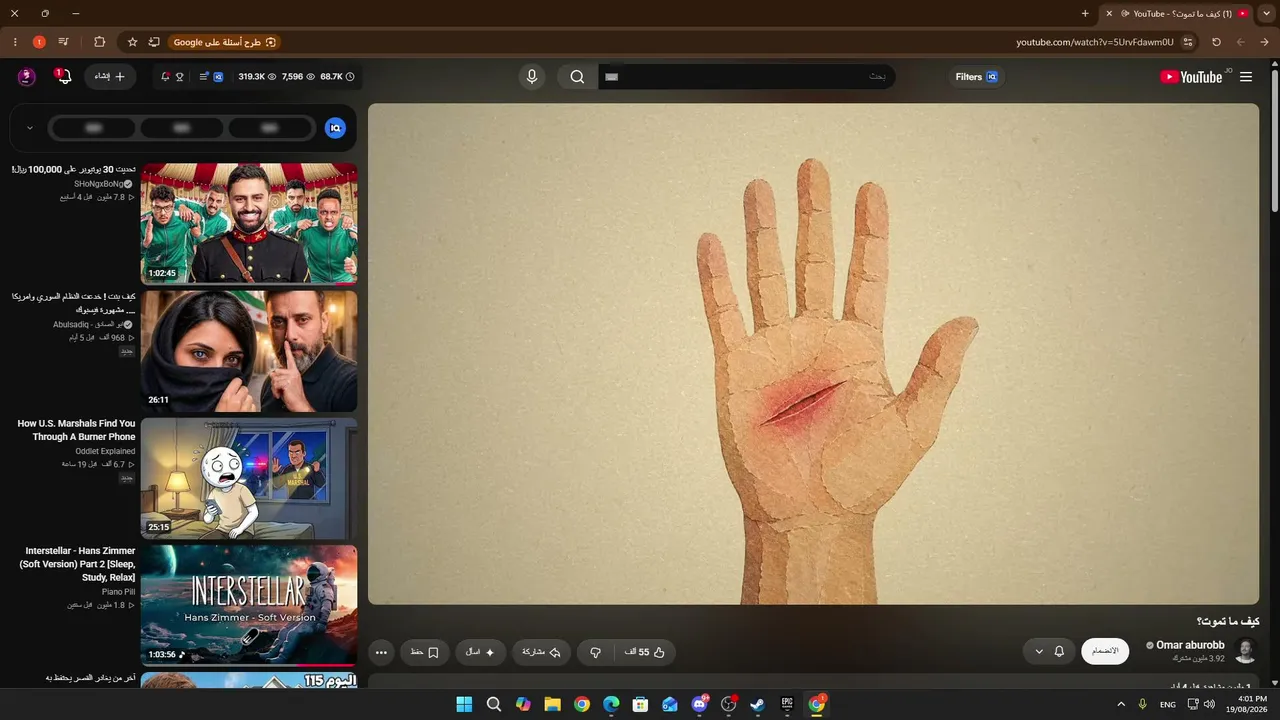Click the install/cast icon in address bar
The height and width of the screenshot is (720, 1280).
click(154, 42)
